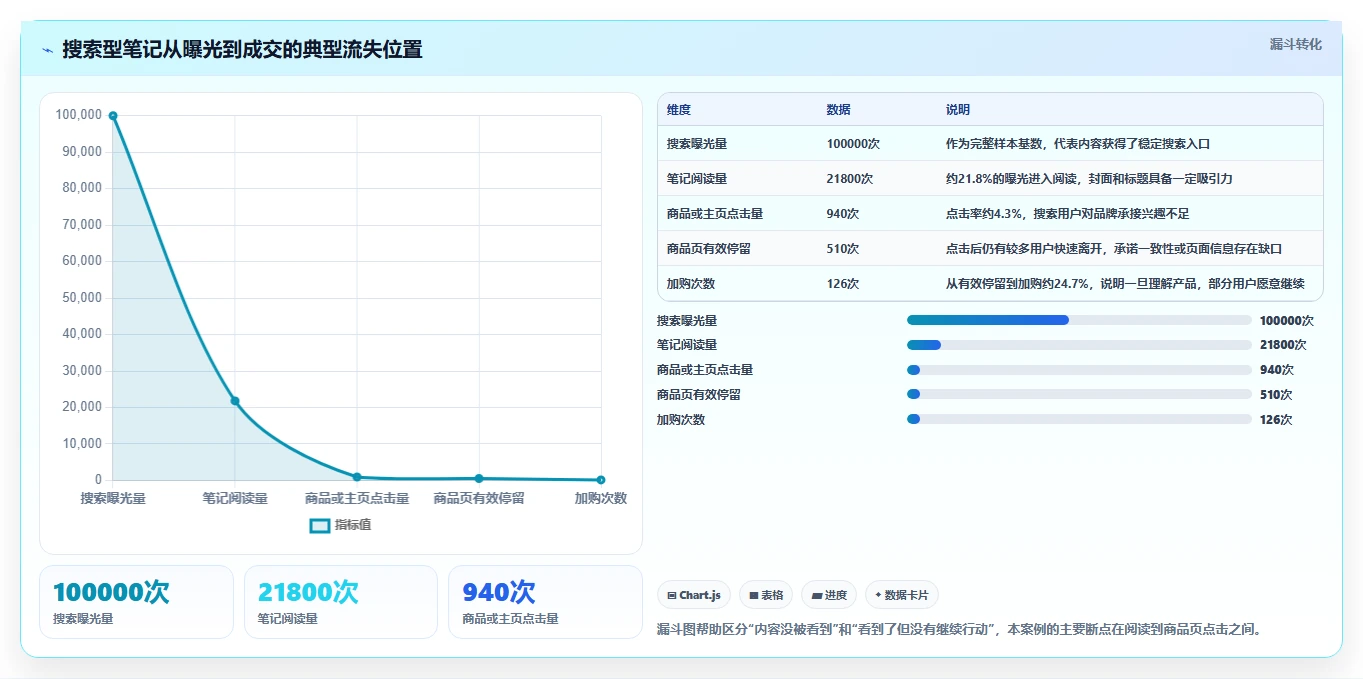Click the 商品页有效停留 progress bar
Image resolution: width=1363 pixels, height=679 pixels.
point(1079,394)
